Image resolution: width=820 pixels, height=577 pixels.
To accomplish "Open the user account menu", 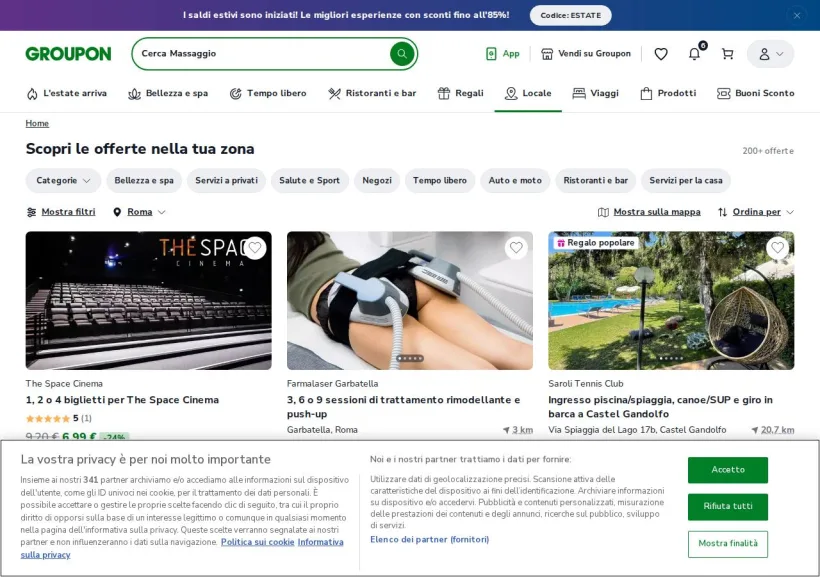I will pos(770,54).
